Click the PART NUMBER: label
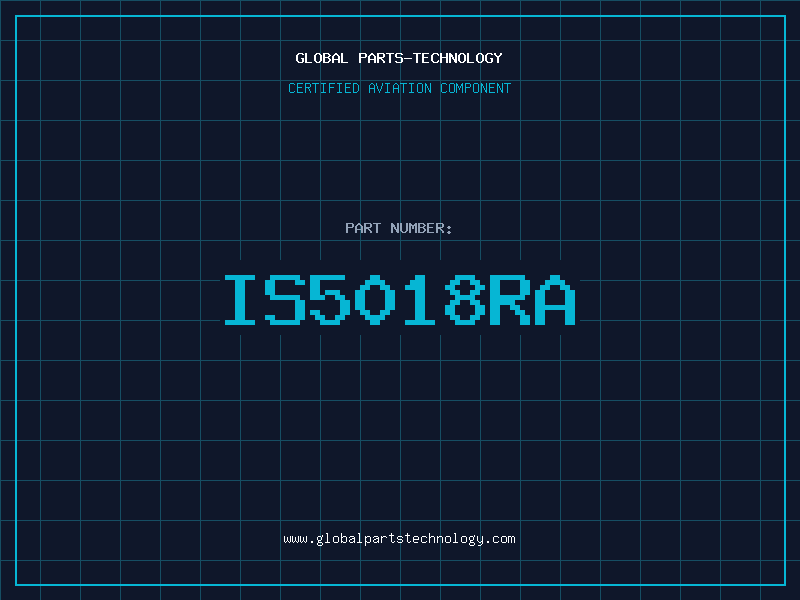Screen dimensions: 800x600 pos(399,228)
